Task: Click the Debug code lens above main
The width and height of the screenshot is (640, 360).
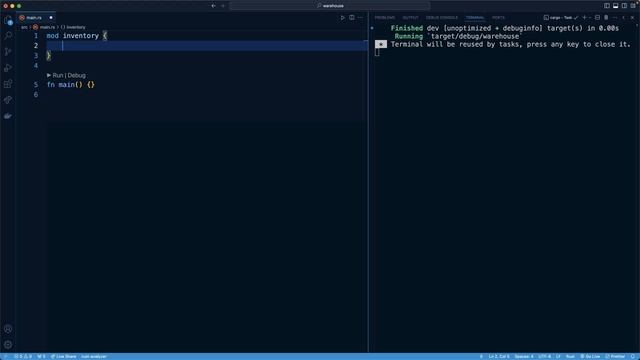Action: (77, 75)
